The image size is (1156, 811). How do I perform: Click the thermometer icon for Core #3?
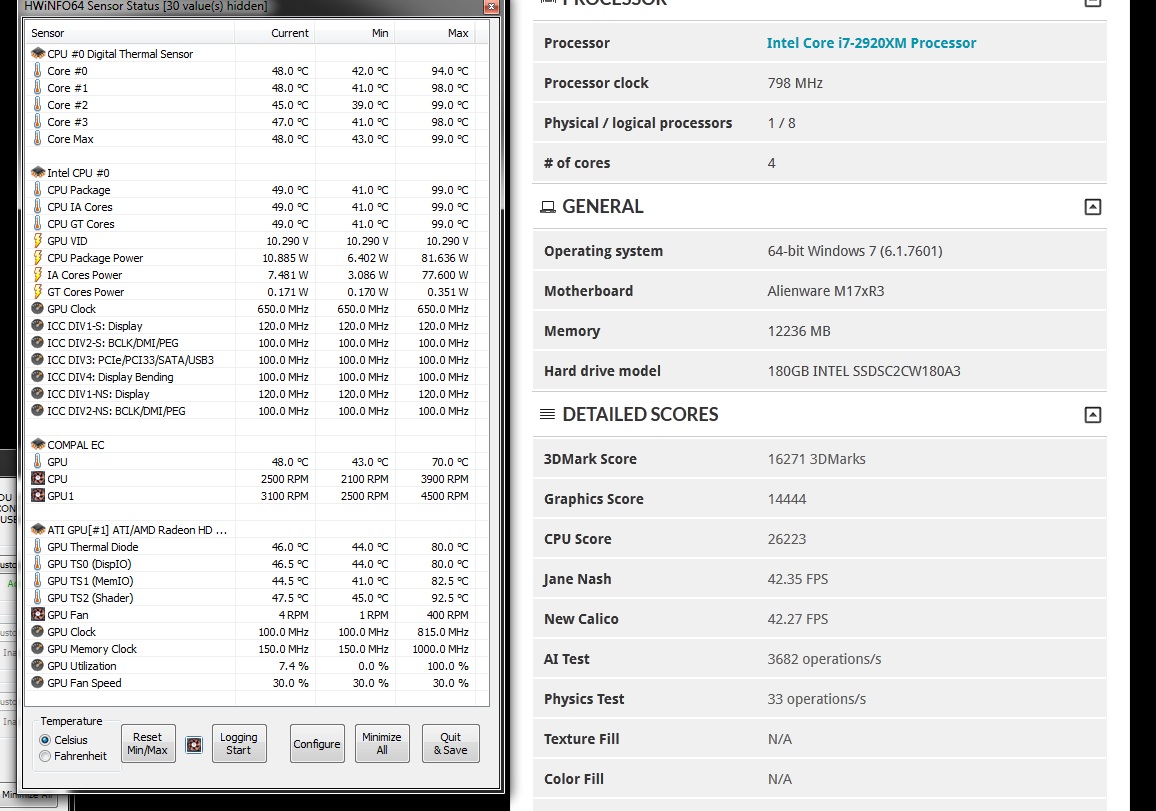pyautogui.click(x=38, y=121)
